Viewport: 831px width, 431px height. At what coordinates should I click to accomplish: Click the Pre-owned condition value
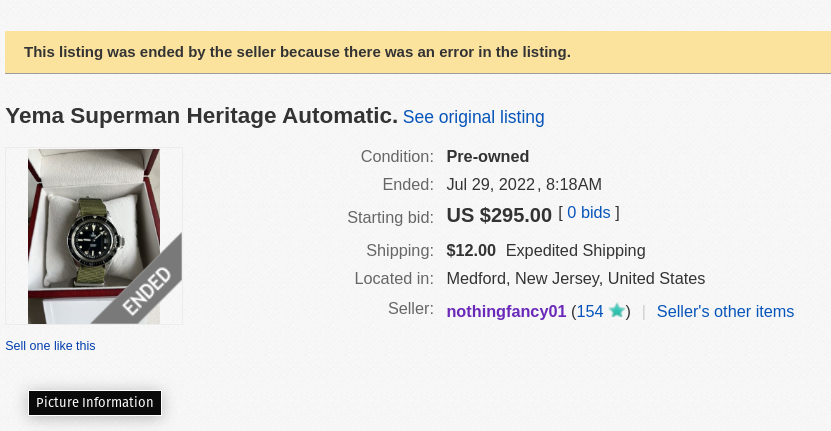click(487, 156)
